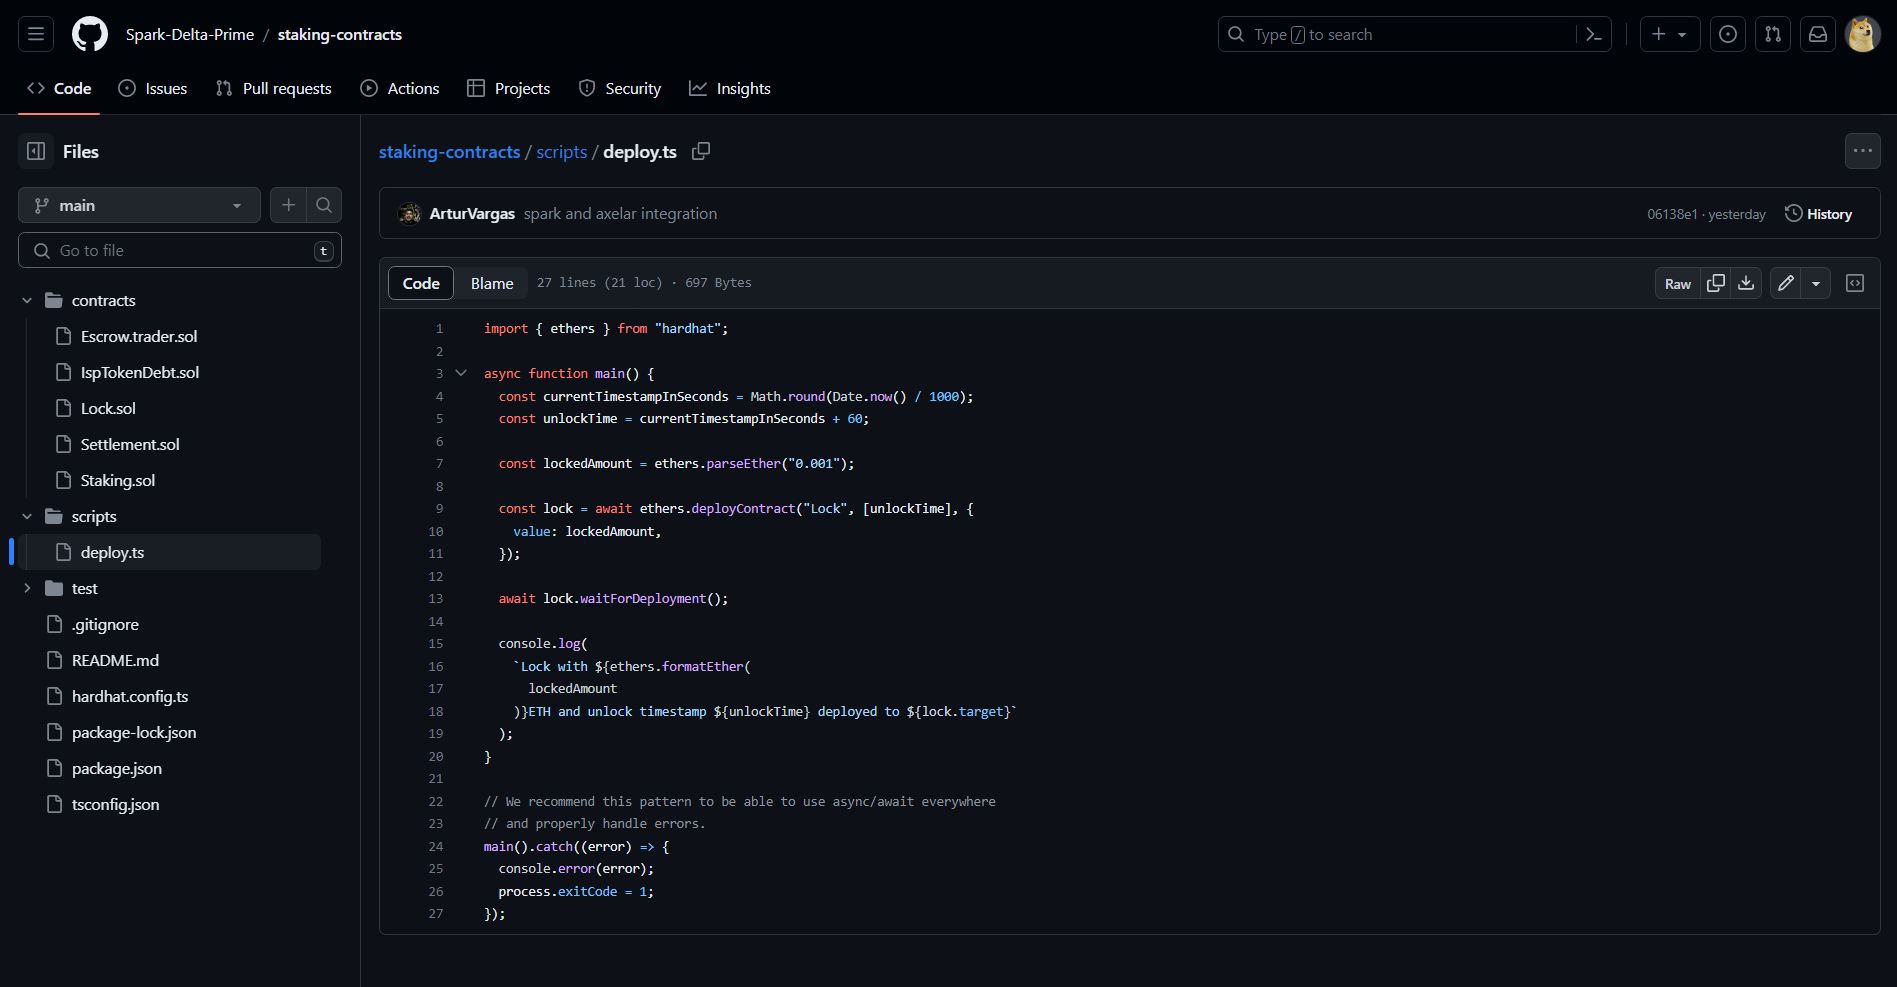The height and width of the screenshot is (987, 1897).
Task: Collapse the contracts folder
Action: (27, 300)
